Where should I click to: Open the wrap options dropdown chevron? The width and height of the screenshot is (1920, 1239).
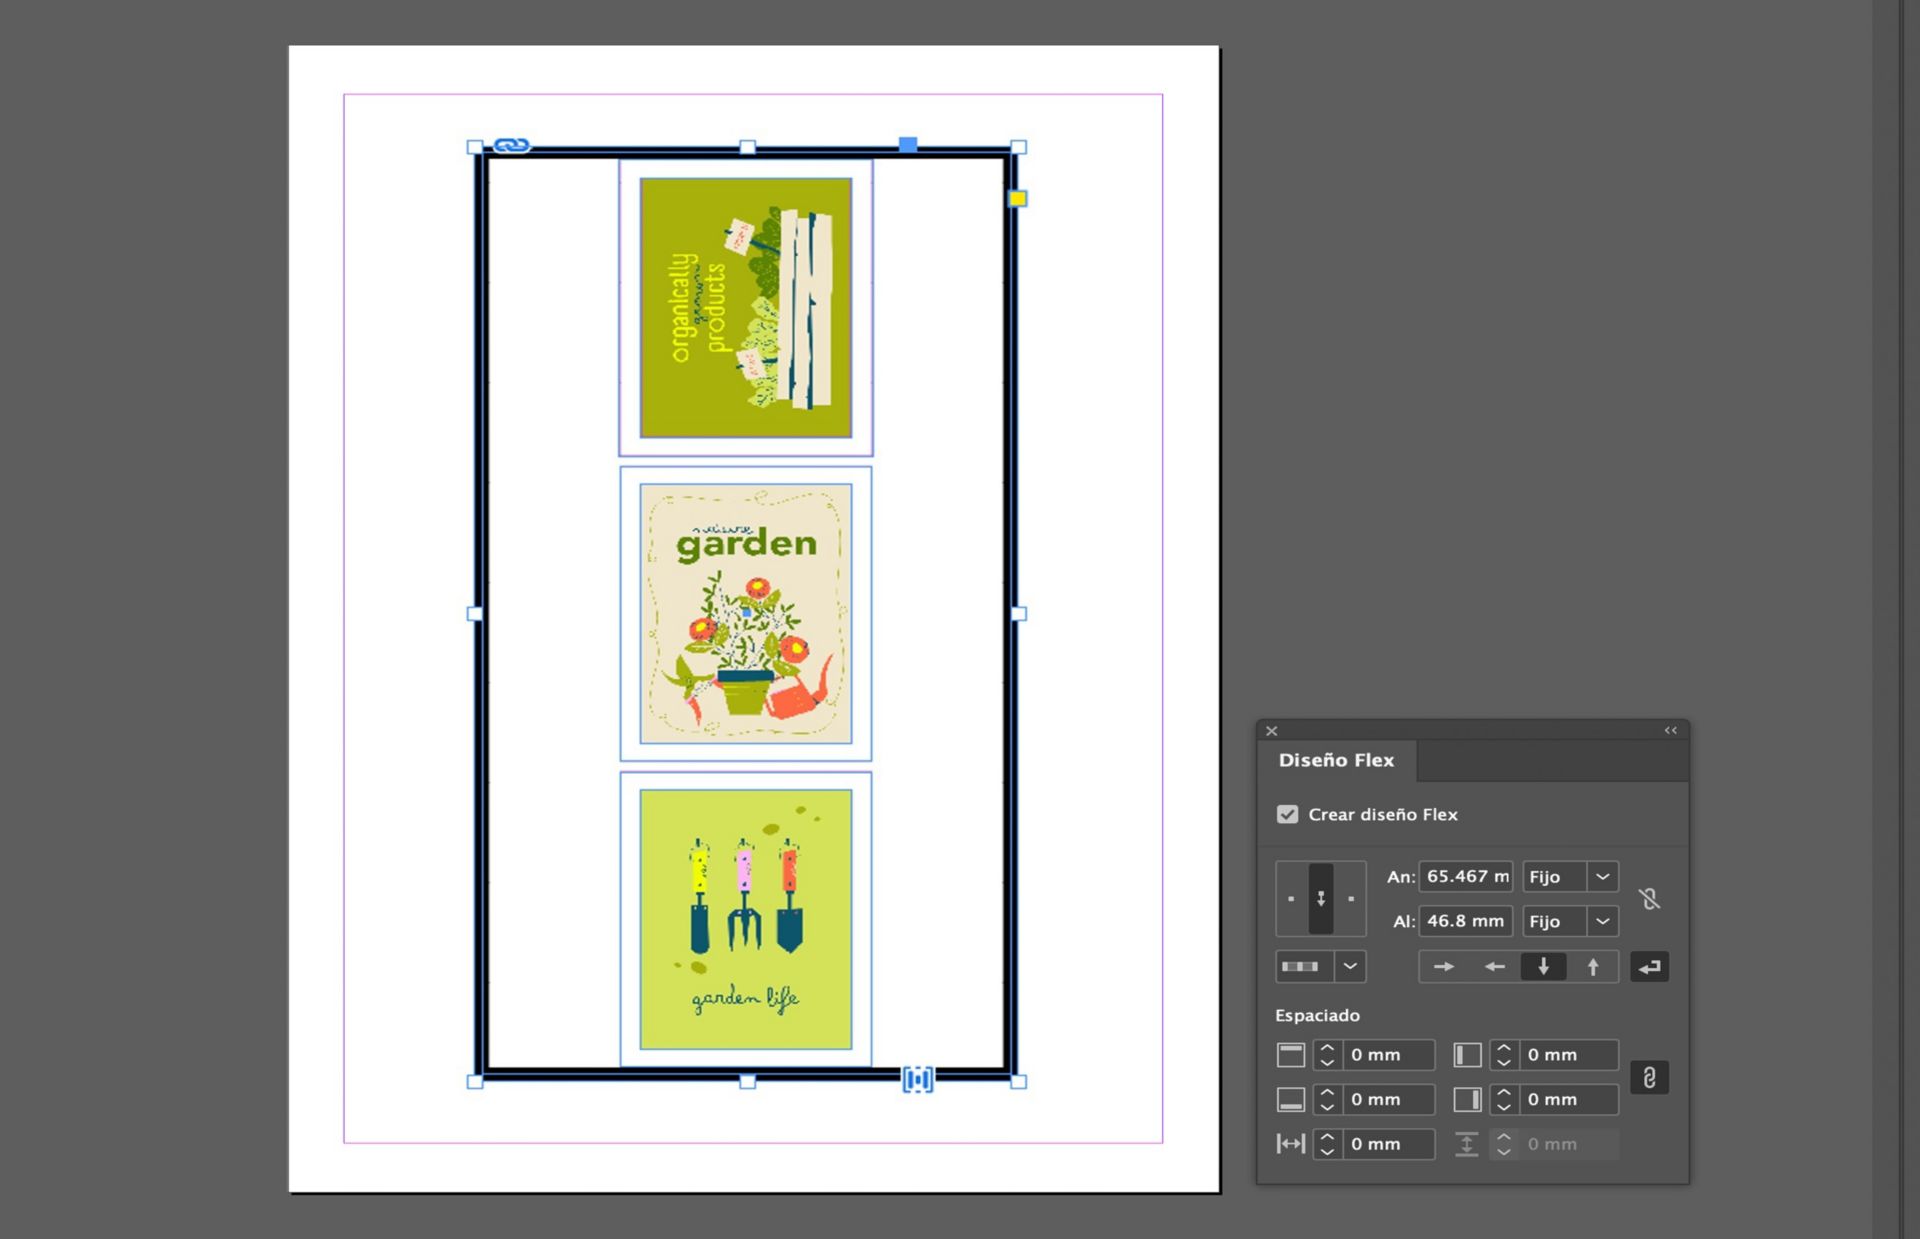tap(1350, 966)
